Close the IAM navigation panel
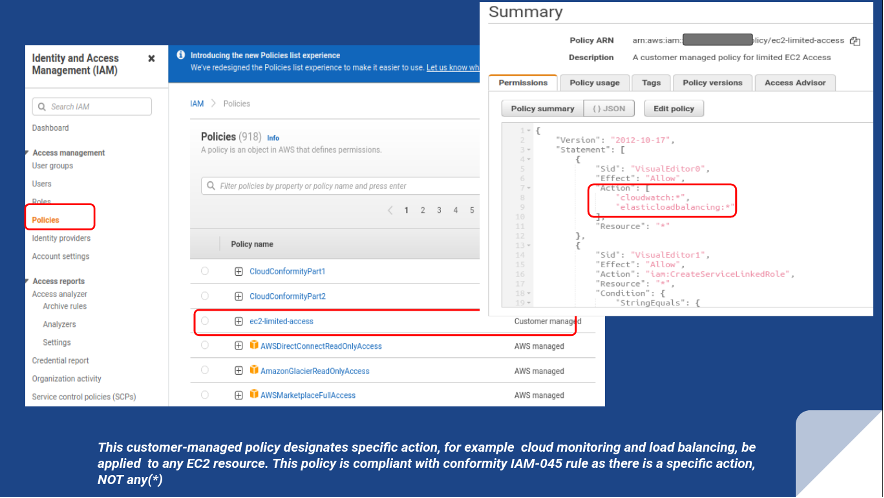Viewport: 884px width, 498px height. 151,59
